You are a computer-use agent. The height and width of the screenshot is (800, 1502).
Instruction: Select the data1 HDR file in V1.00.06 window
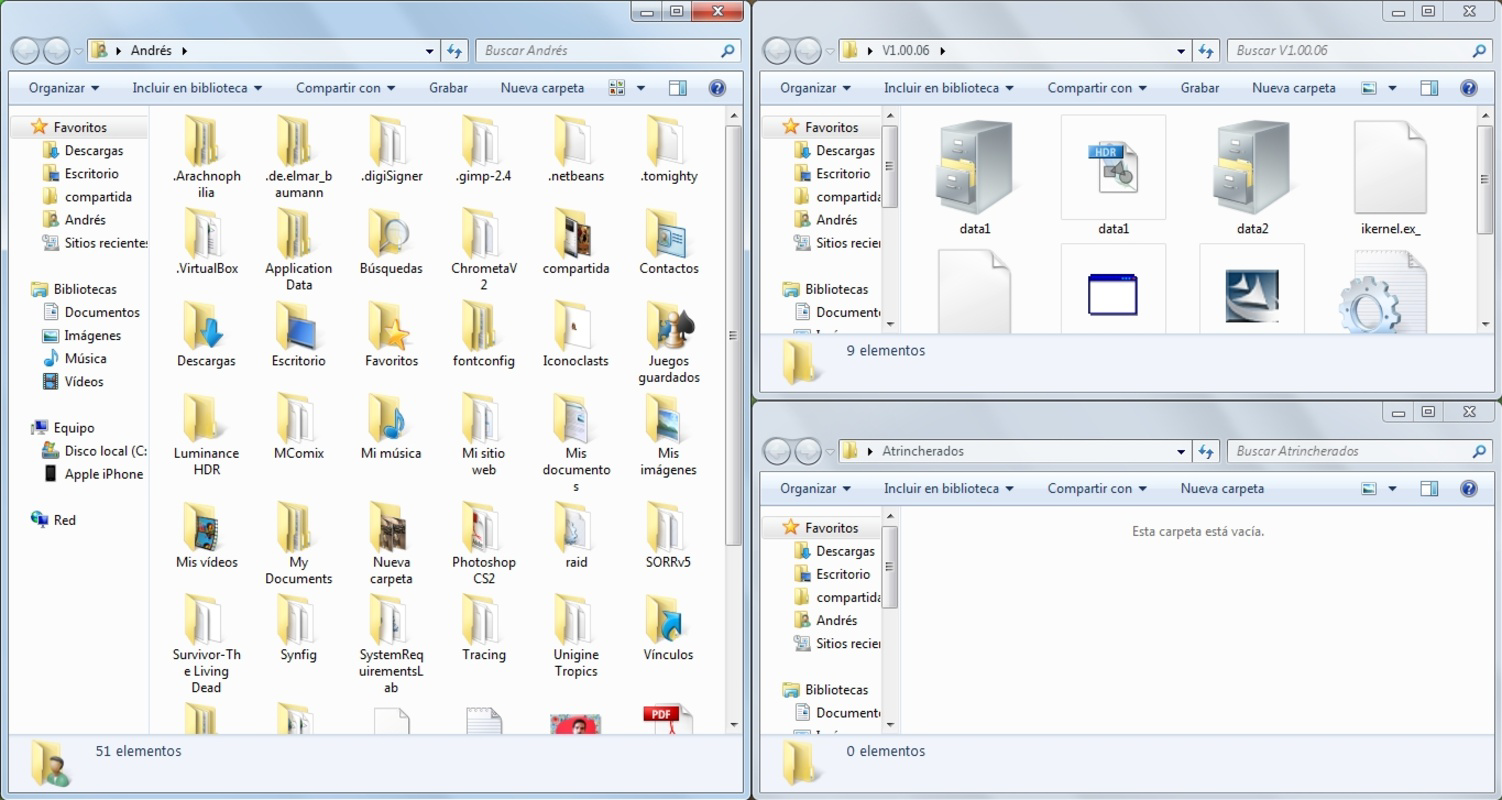(1113, 178)
